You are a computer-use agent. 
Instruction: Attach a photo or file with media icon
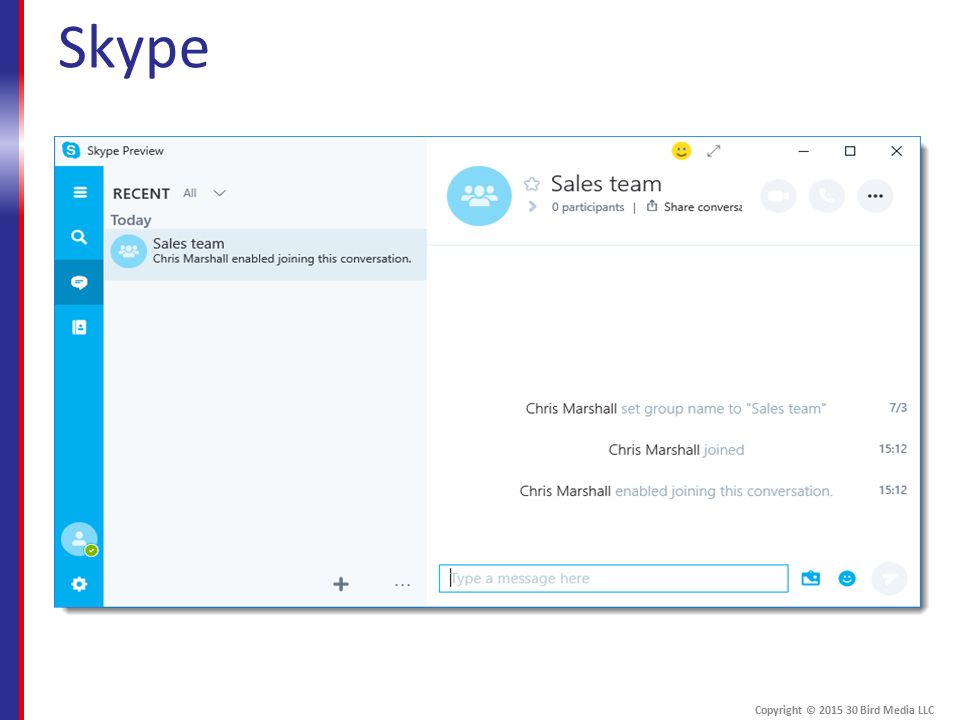[x=811, y=578]
